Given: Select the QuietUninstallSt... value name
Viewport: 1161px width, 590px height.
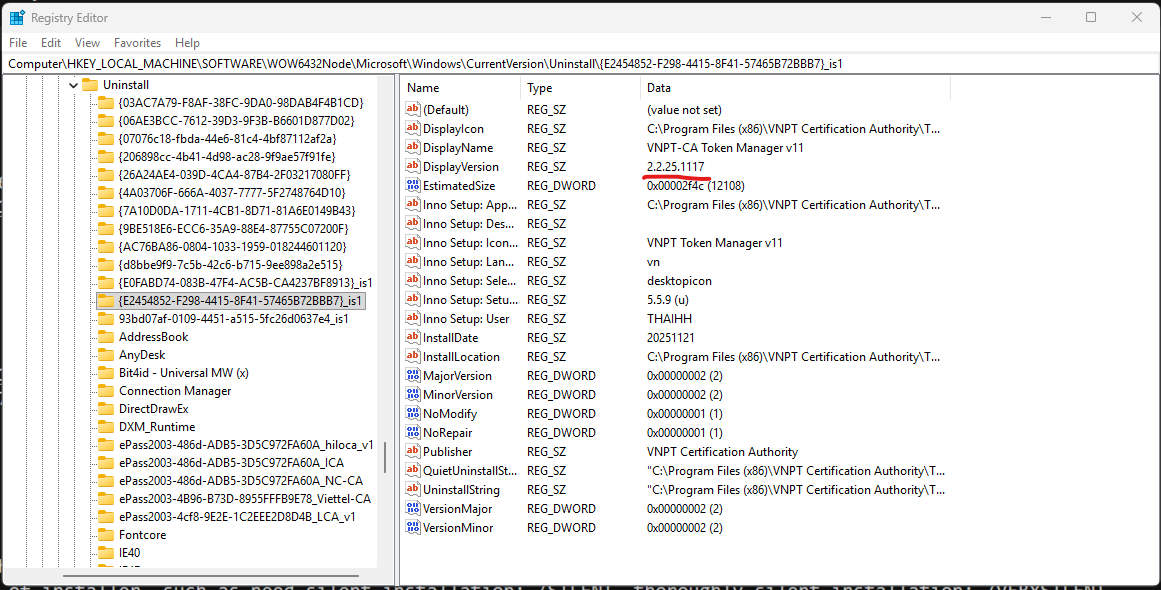Looking at the screenshot, I should click(470, 471).
